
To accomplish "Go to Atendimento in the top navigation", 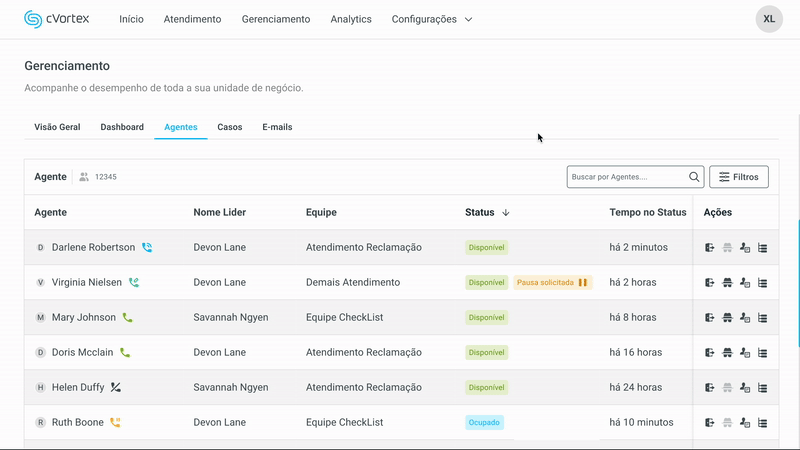I will pyautogui.click(x=192, y=19).
